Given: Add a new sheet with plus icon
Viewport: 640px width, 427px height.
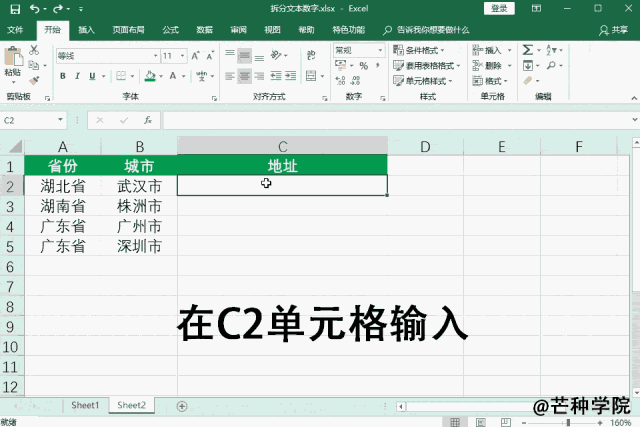Looking at the screenshot, I should tap(181, 406).
